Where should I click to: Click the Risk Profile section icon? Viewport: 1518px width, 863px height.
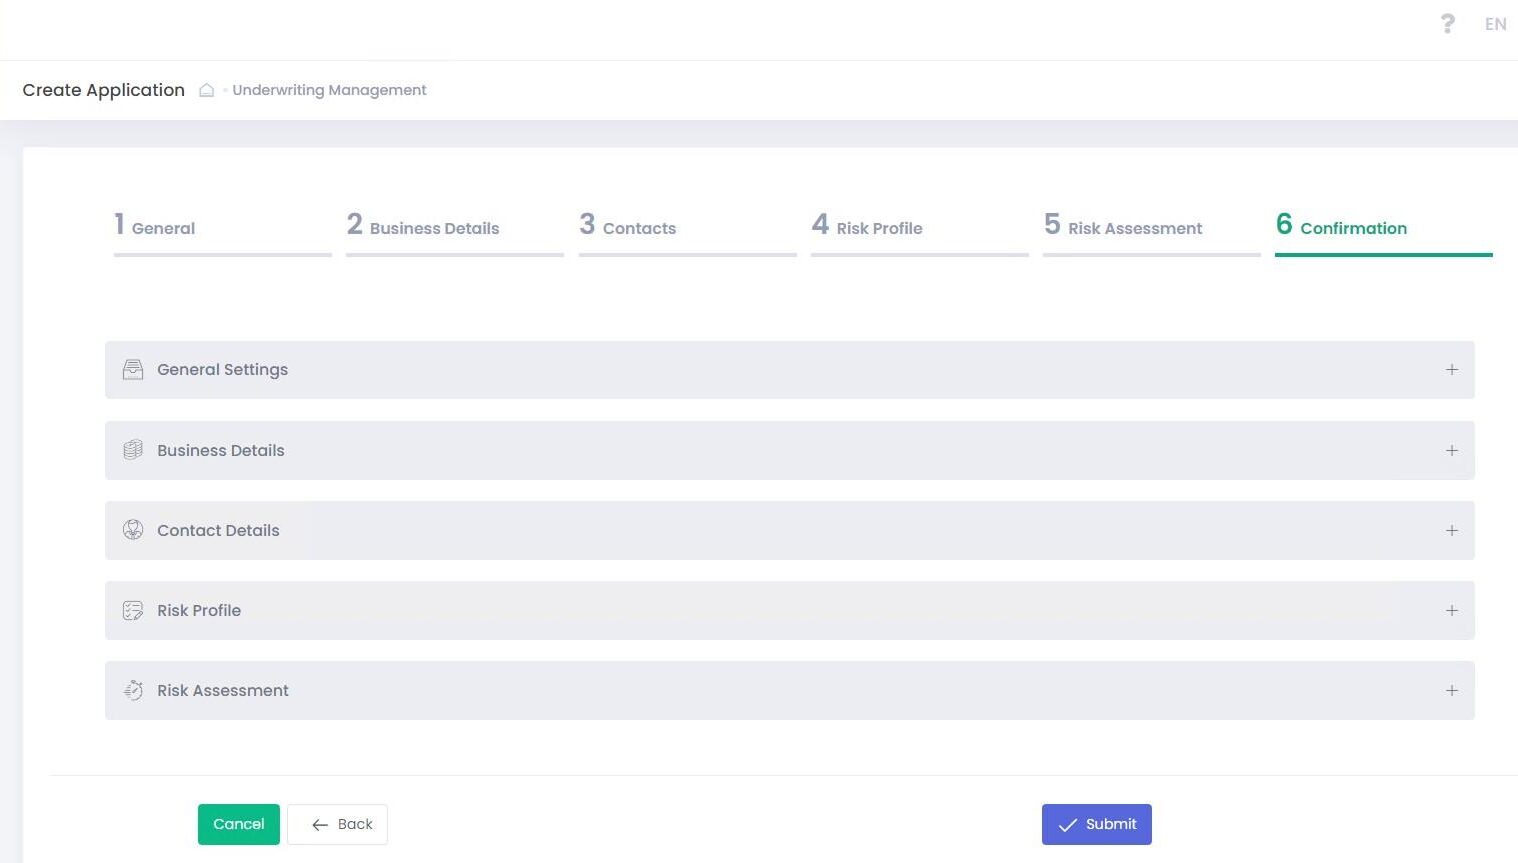(x=133, y=610)
